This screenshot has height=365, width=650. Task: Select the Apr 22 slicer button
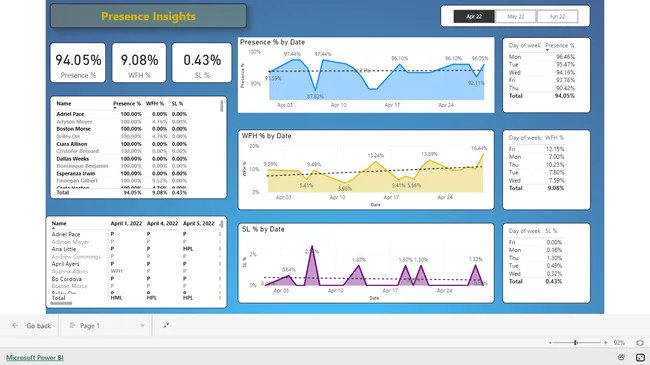pyautogui.click(x=474, y=17)
